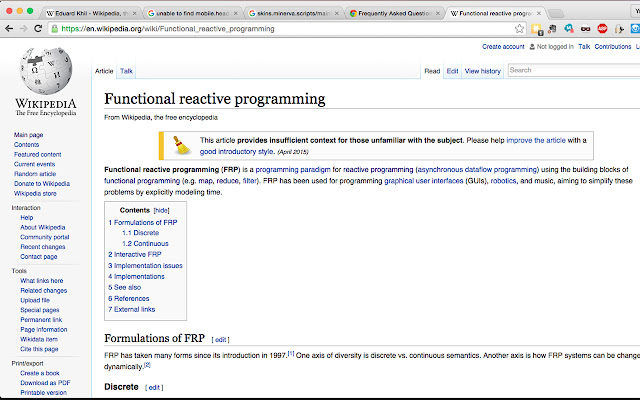Jump to '1.2 Continuous' in contents
Image resolution: width=640 pixels, height=400 pixels.
point(145,244)
